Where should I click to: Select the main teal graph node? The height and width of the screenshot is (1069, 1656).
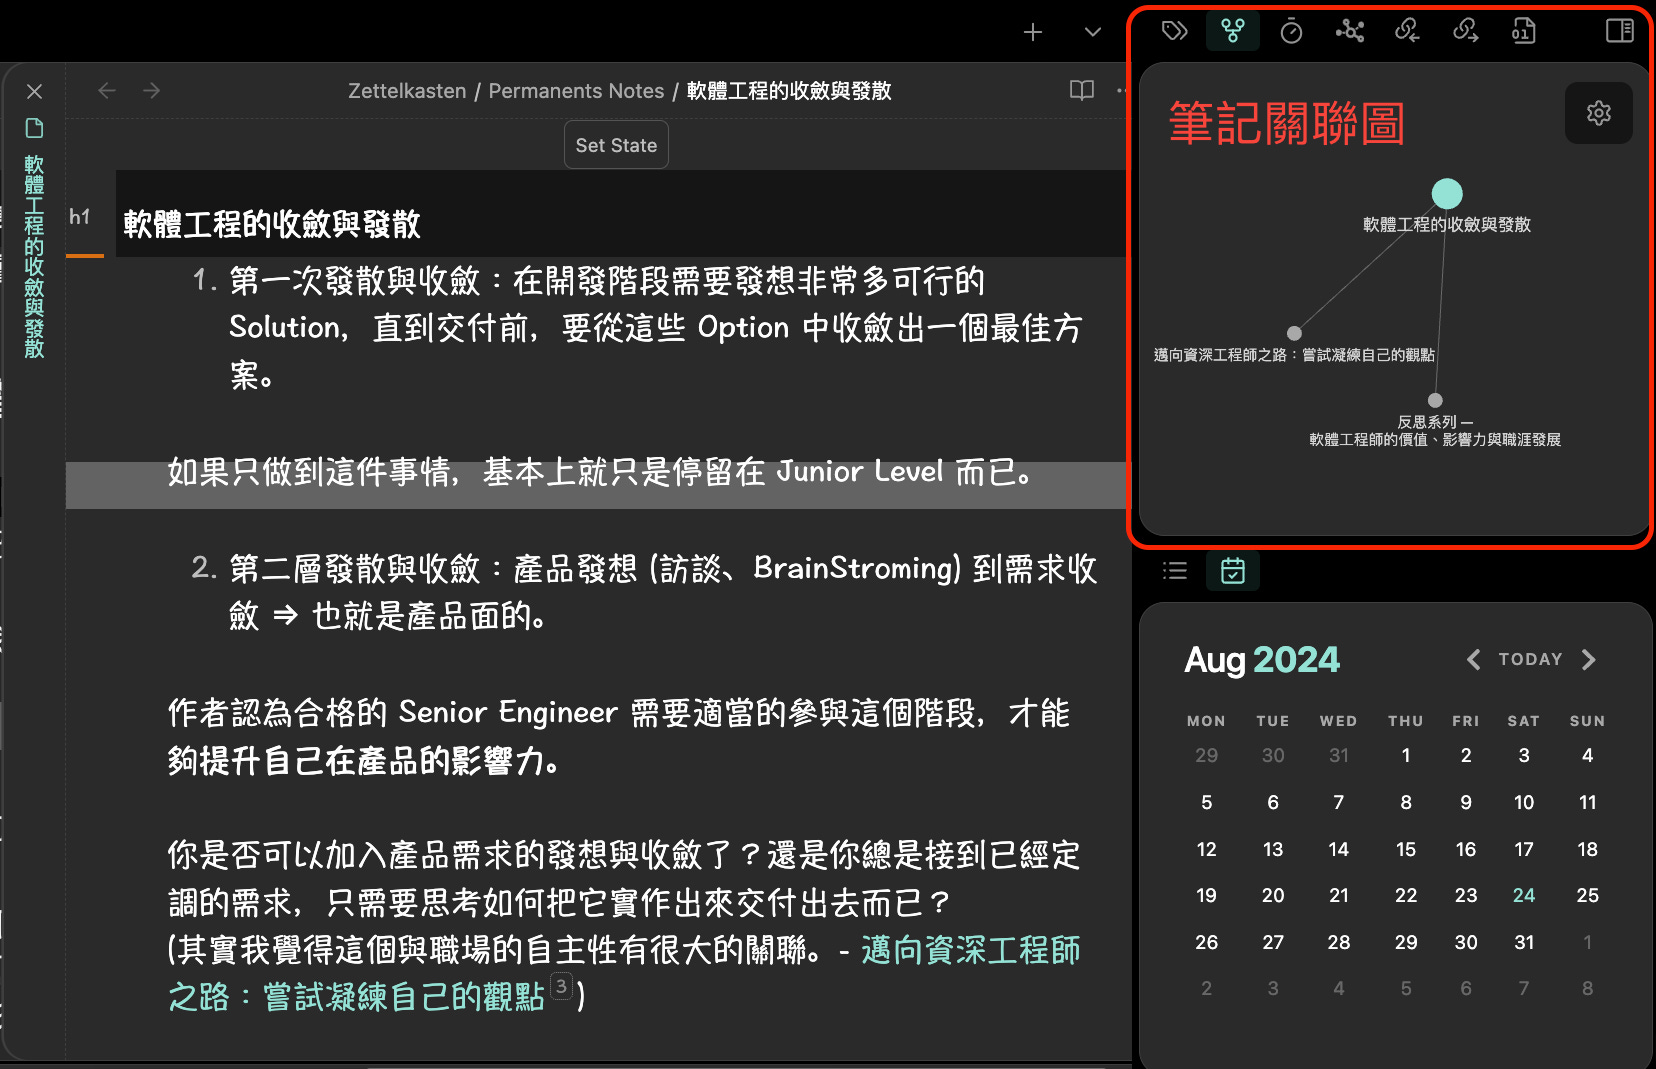tap(1447, 194)
